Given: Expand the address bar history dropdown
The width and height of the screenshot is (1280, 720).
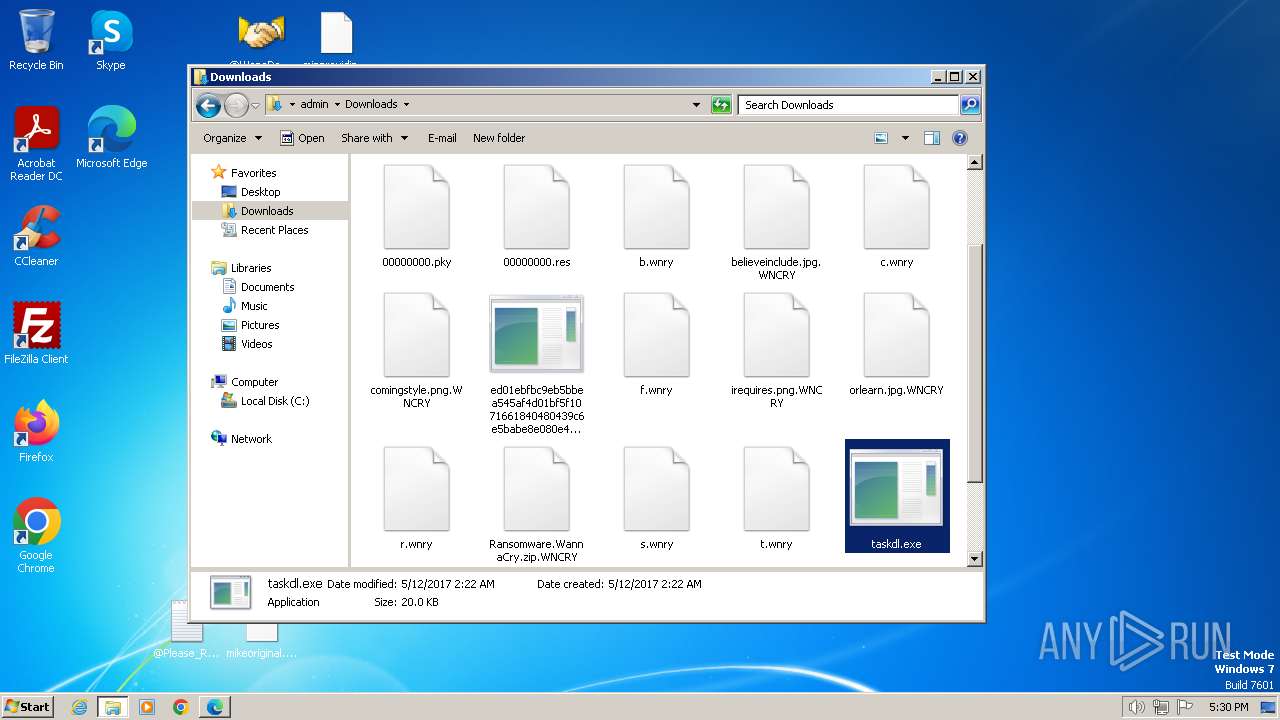Looking at the screenshot, I should 696,104.
